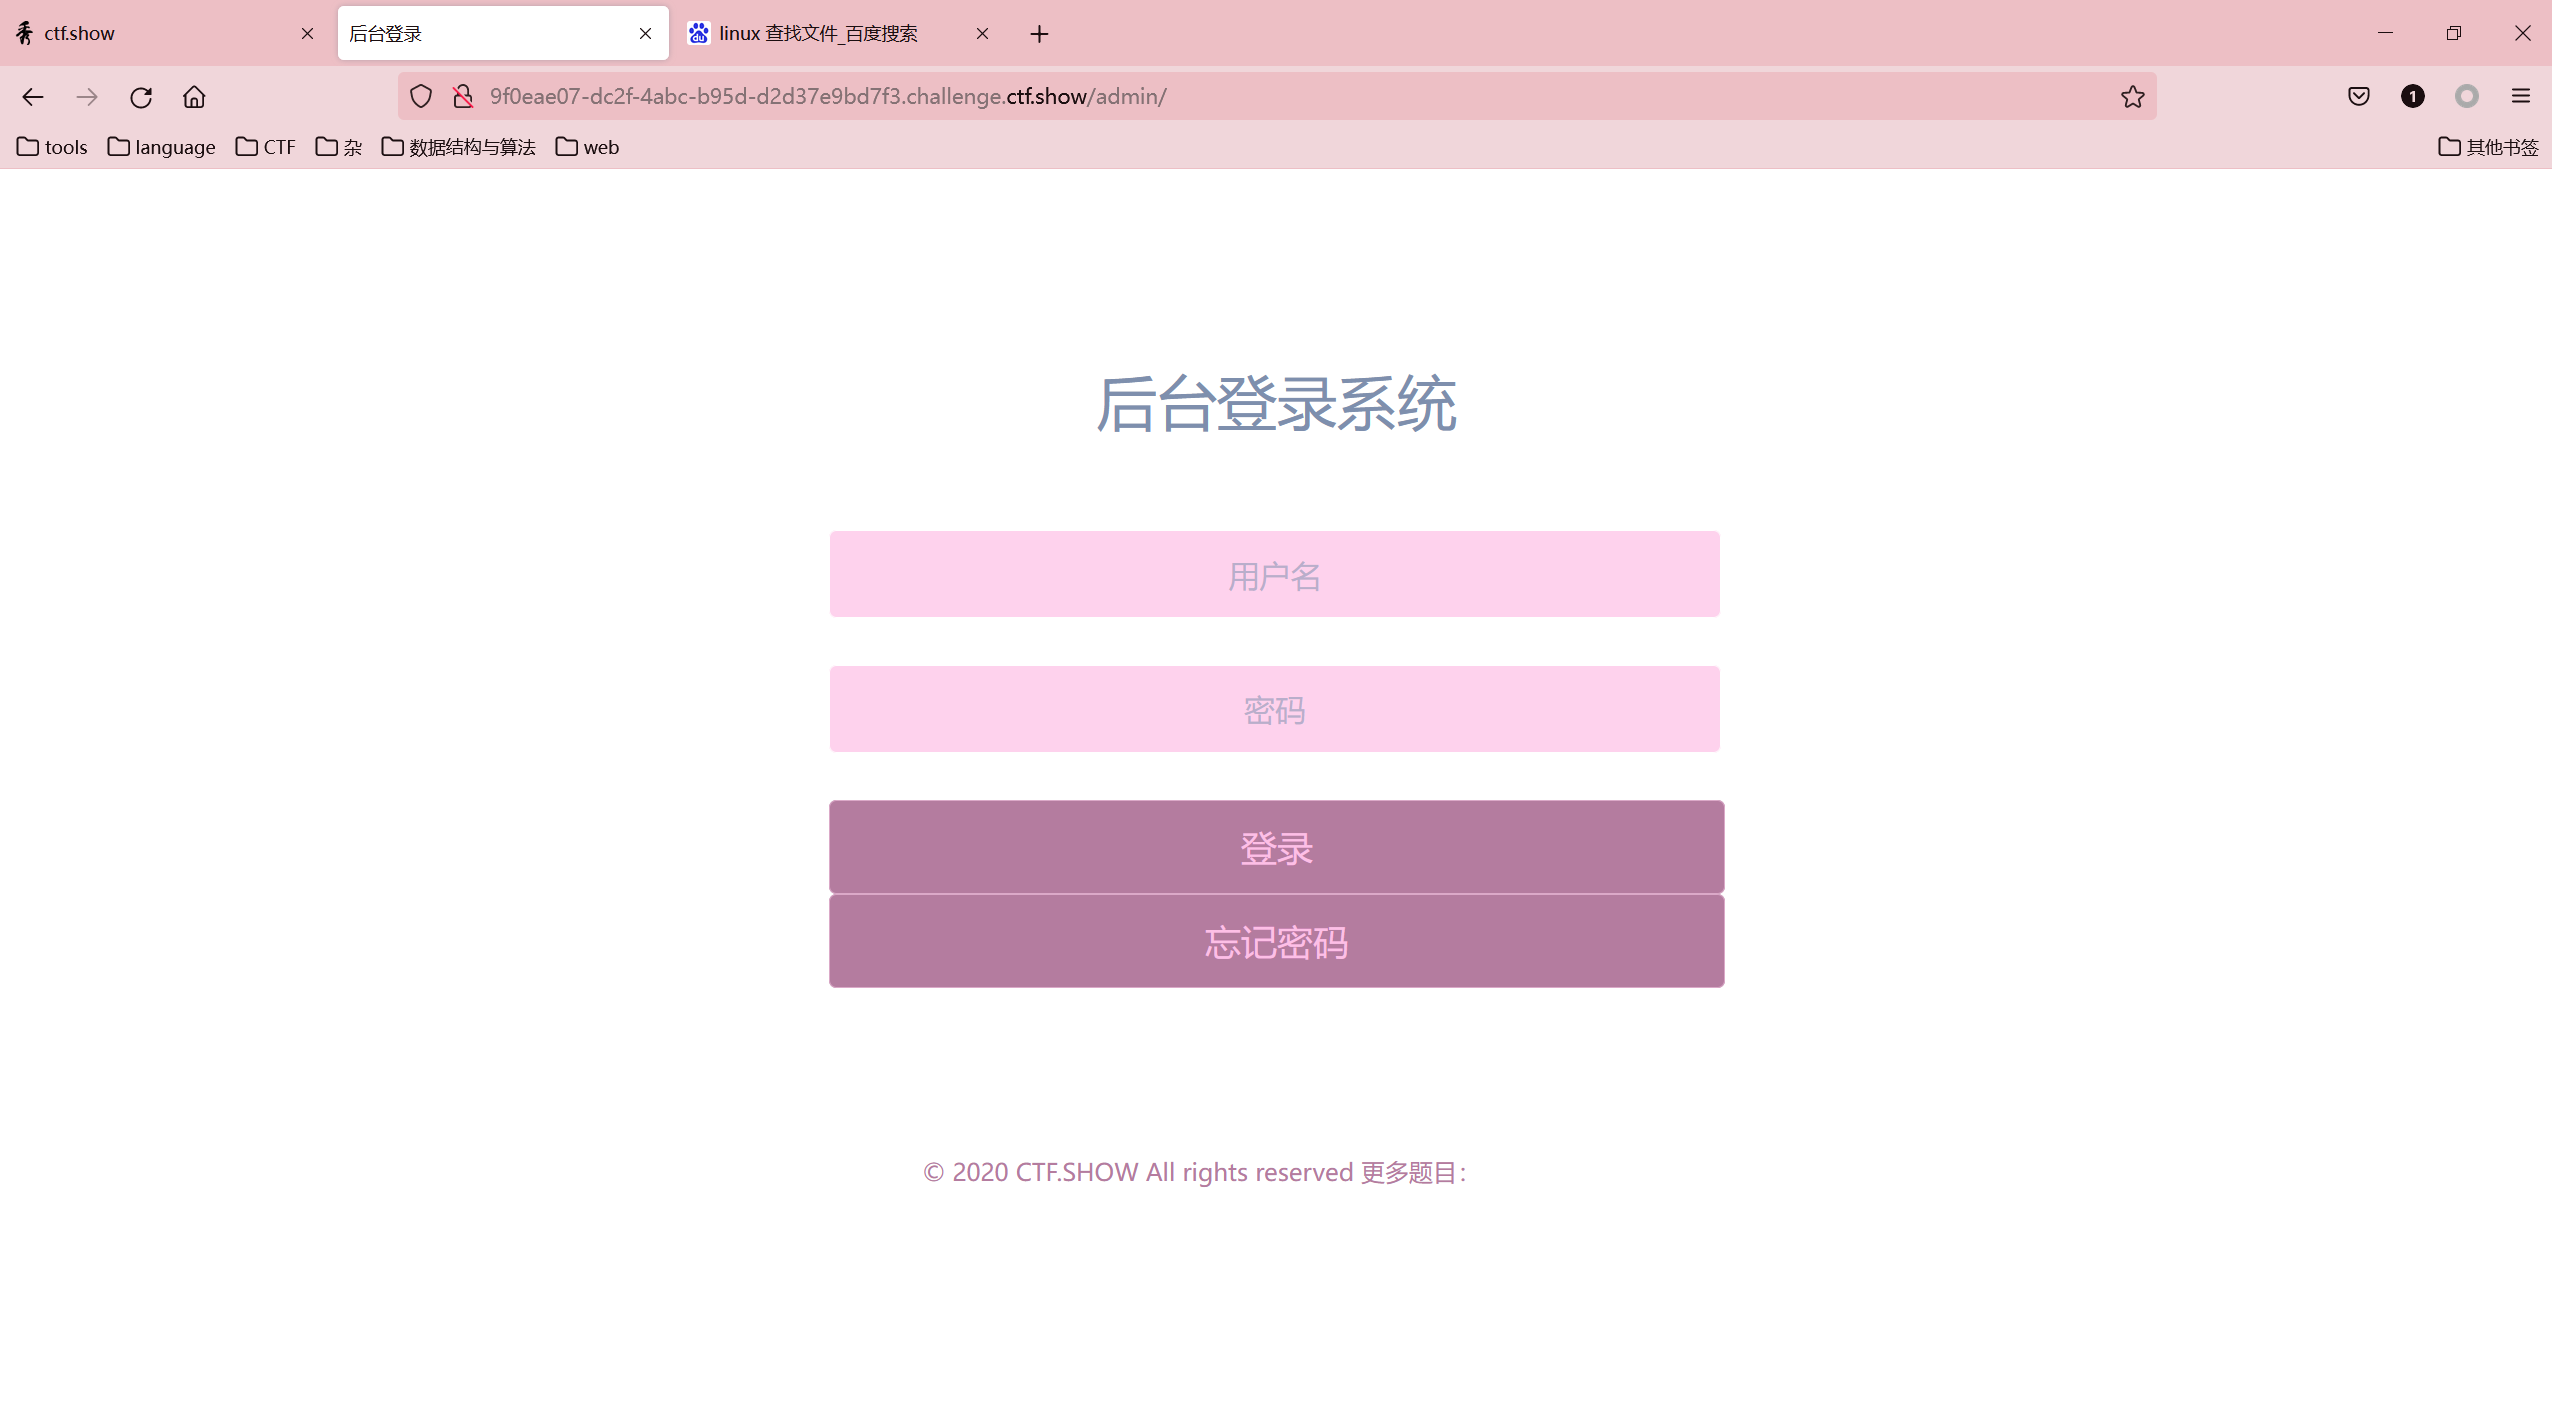Open a new tab with the plus button
The height and width of the screenshot is (1421, 2552).
[x=1039, y=33]
